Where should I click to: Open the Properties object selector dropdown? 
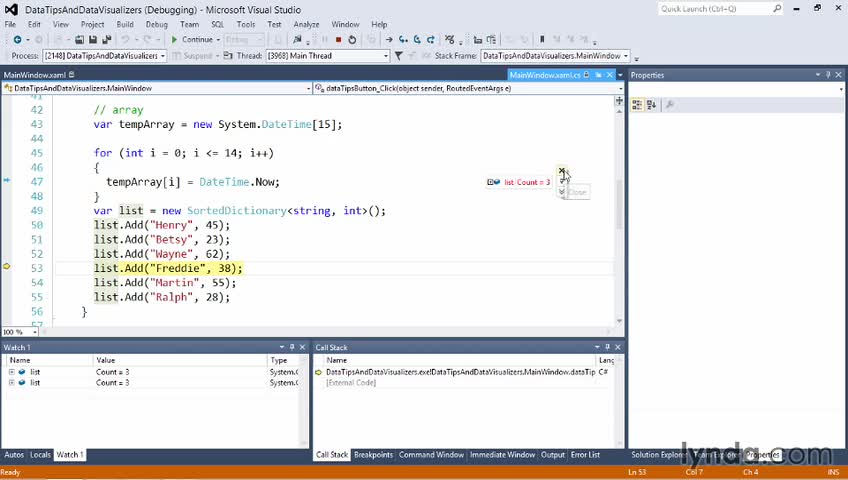pos(841,89)
